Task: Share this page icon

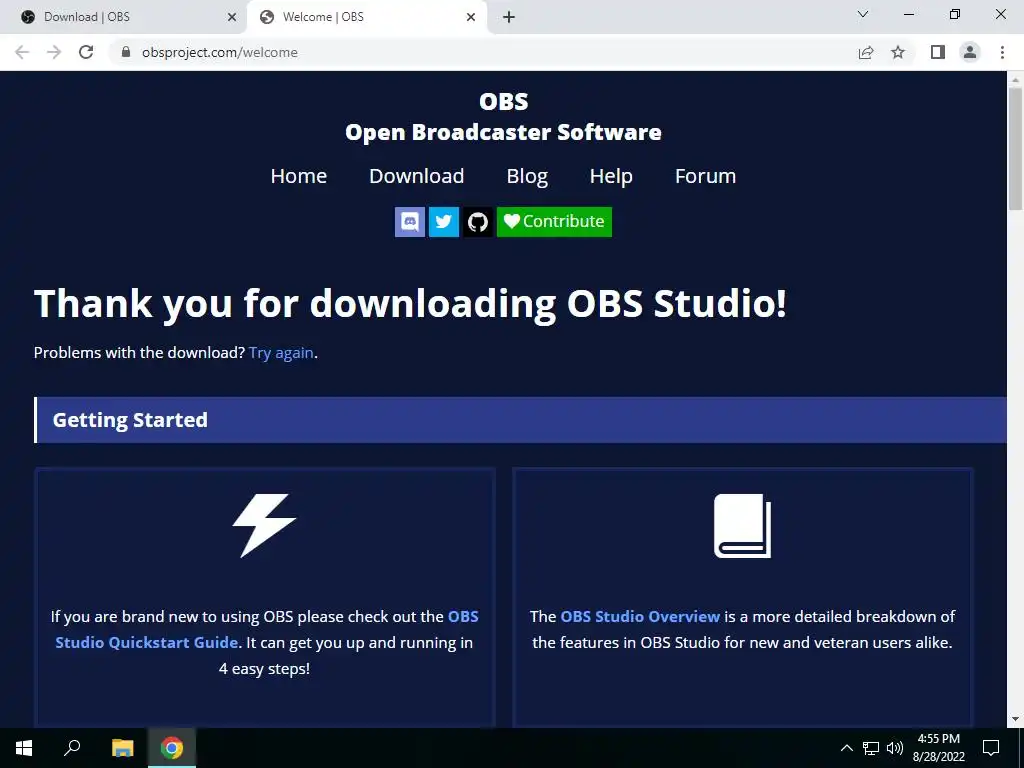Action: click(x=866, y=52)
